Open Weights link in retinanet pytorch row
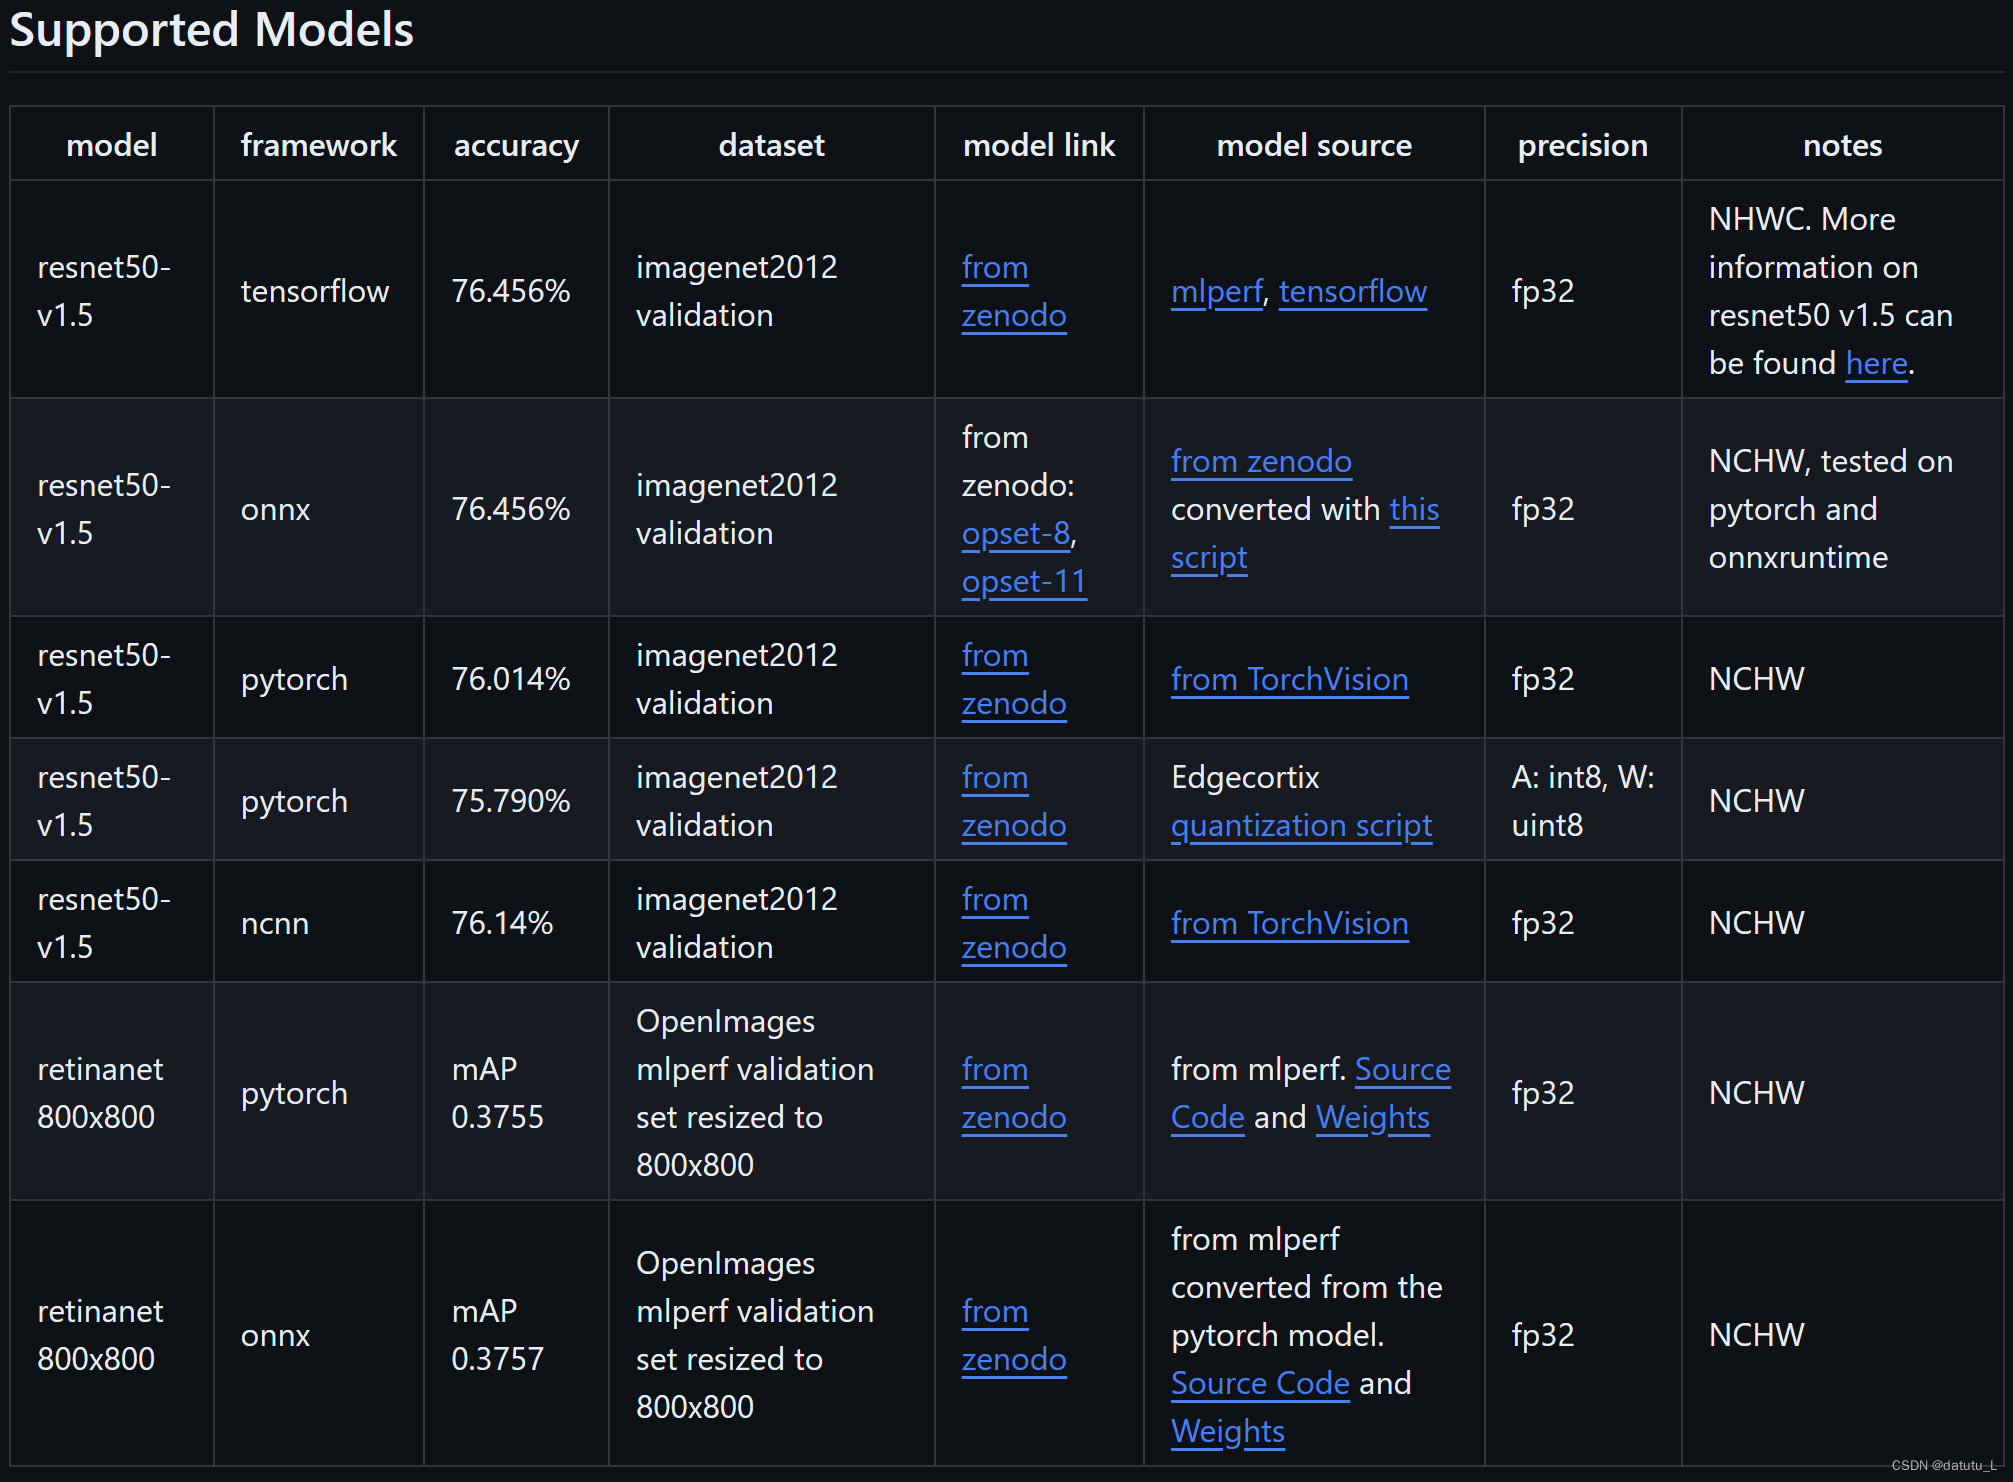This screenshot has width=2013, height=1482. tap(1371, 1117)
